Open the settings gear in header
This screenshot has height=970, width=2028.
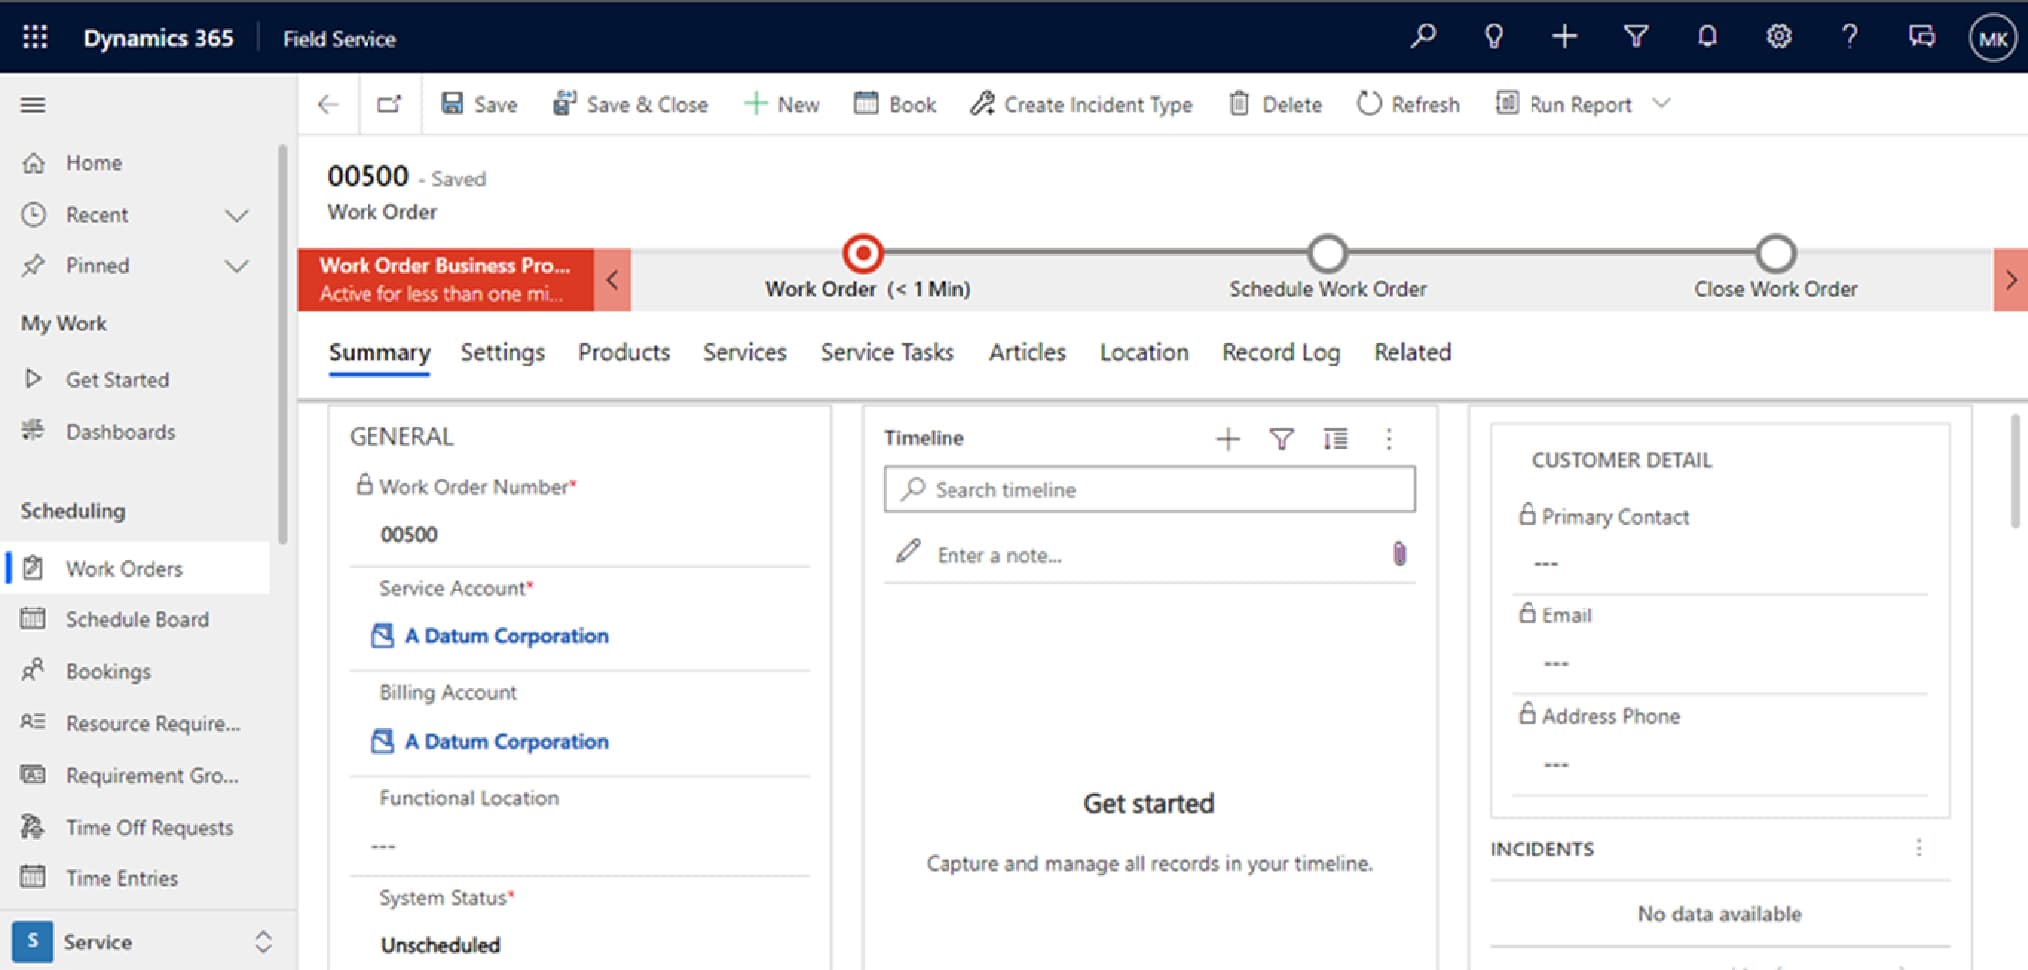pyautogui.click(x=1778, y=37)
